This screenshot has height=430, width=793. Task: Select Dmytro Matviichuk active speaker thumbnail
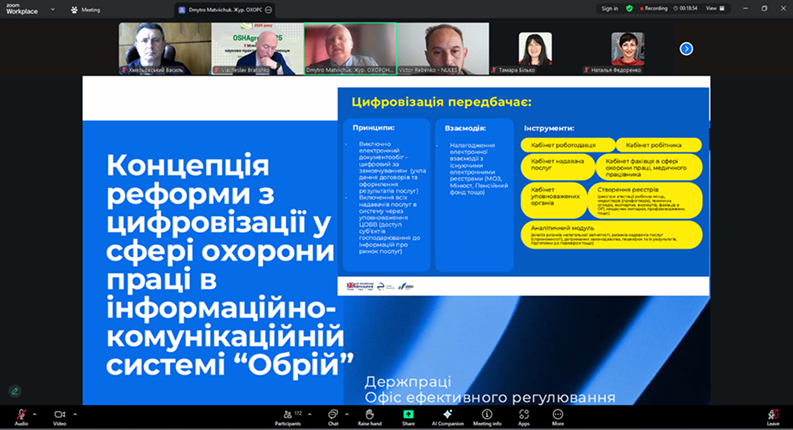pos(350,49)
